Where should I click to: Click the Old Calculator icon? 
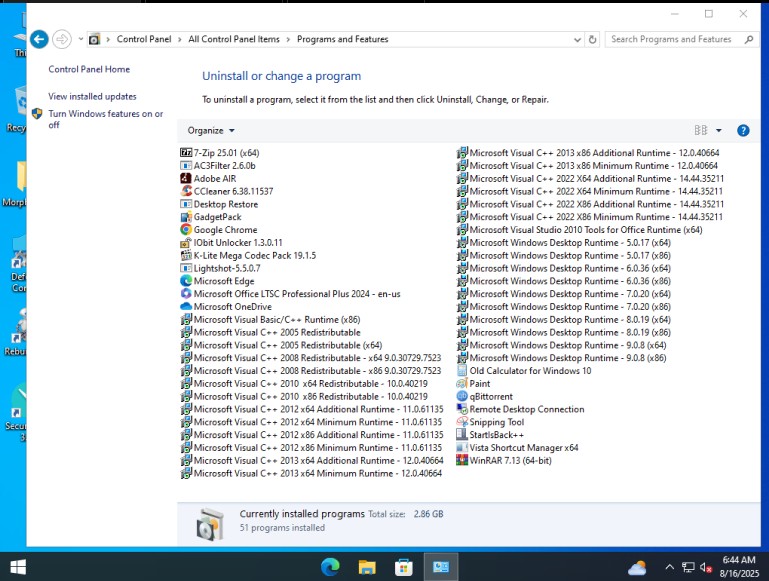click(462, 371)
